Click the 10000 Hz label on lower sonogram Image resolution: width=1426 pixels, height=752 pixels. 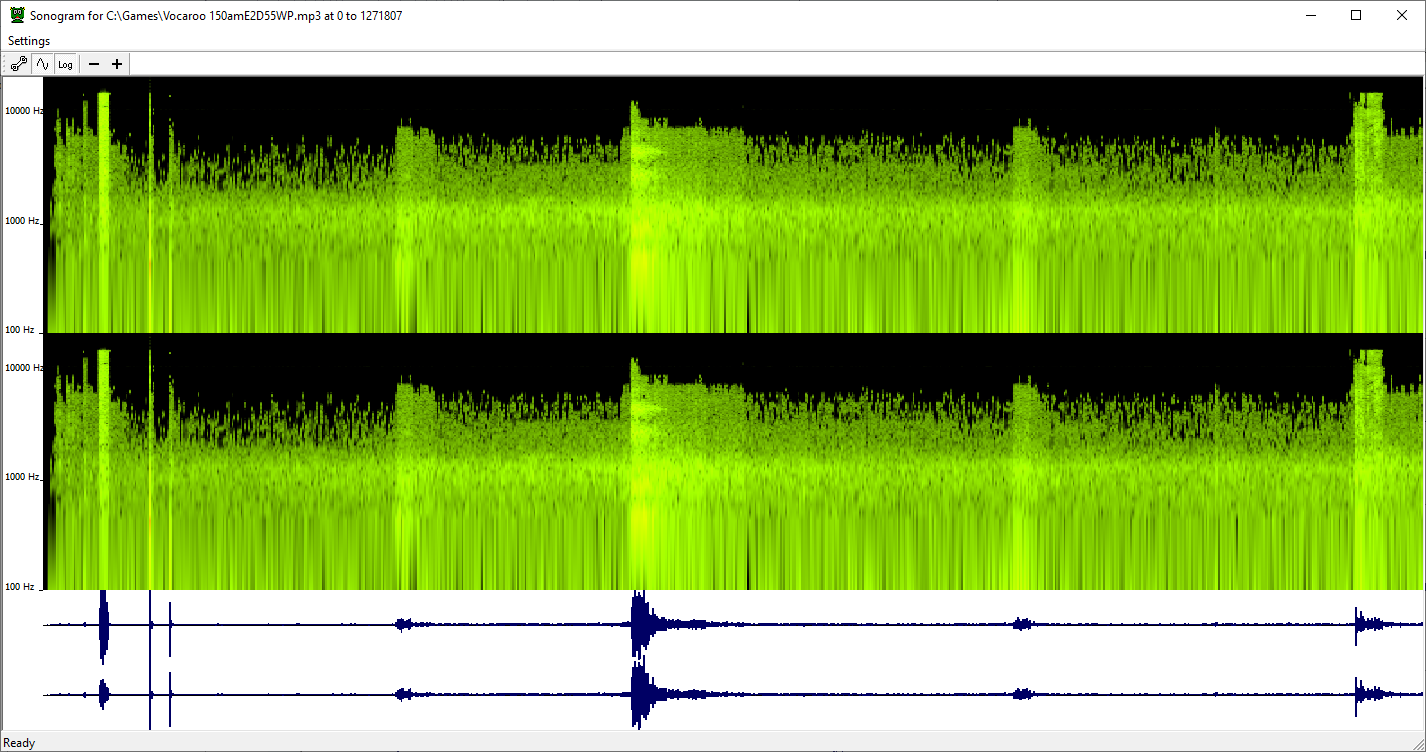point(25,368)
